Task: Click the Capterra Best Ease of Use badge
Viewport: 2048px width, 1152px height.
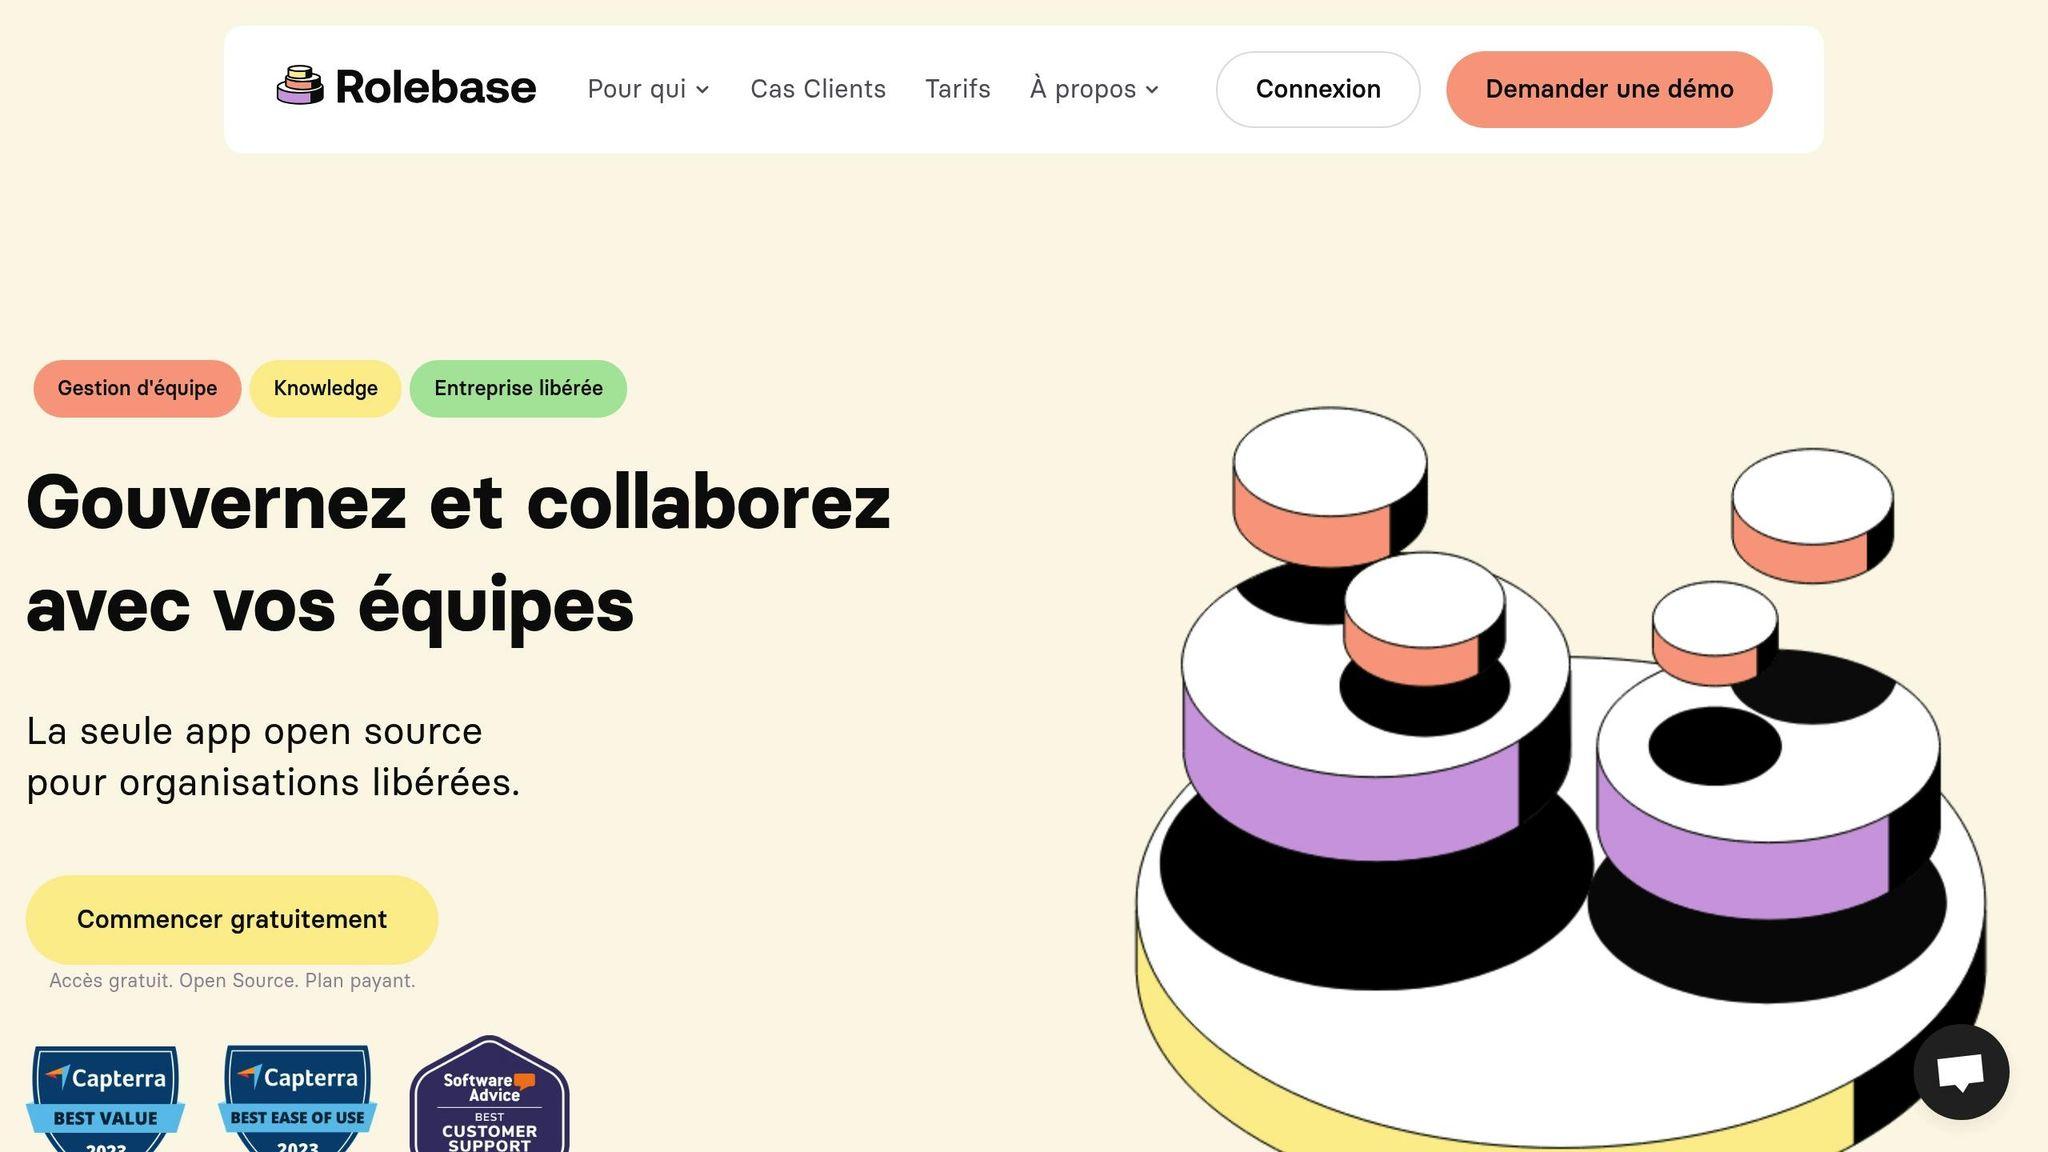Action: tap(298, 1098)
